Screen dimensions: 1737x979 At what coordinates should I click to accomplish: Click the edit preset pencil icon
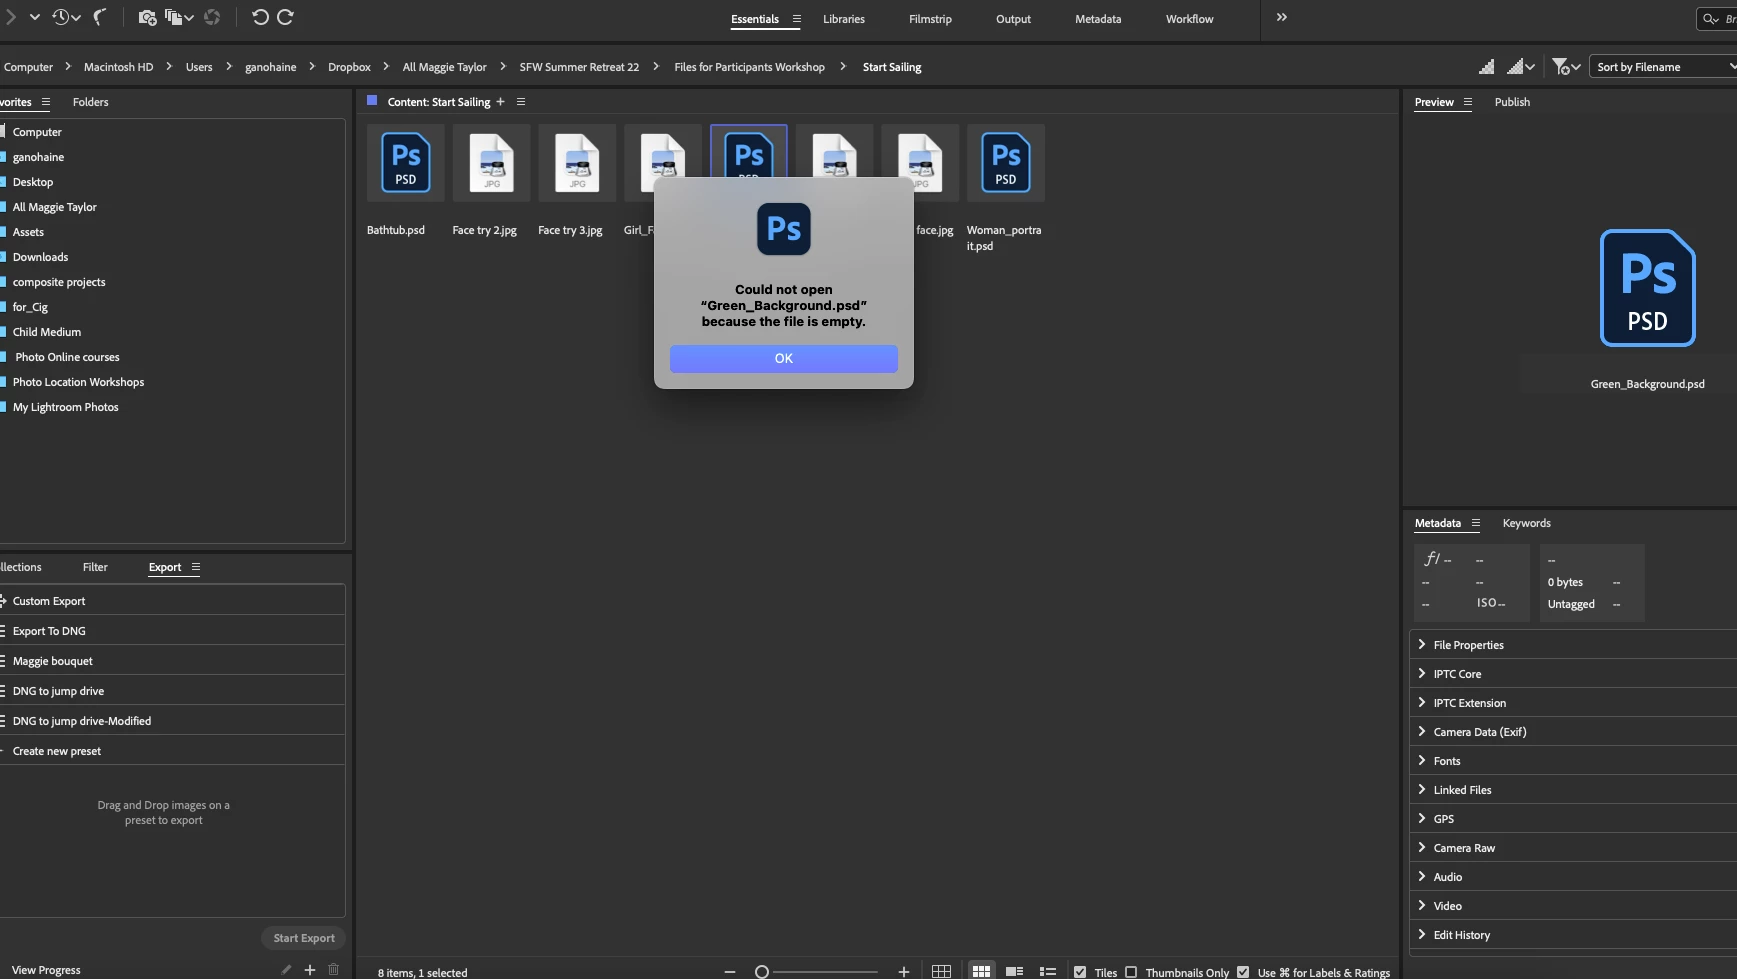[286, 970]
